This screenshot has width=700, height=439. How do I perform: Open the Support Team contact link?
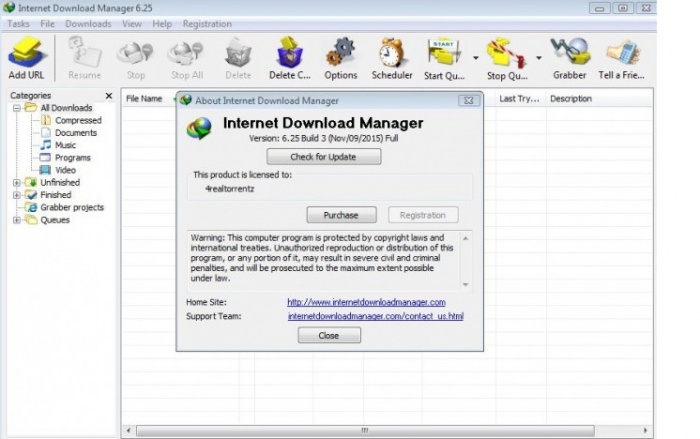375,316
